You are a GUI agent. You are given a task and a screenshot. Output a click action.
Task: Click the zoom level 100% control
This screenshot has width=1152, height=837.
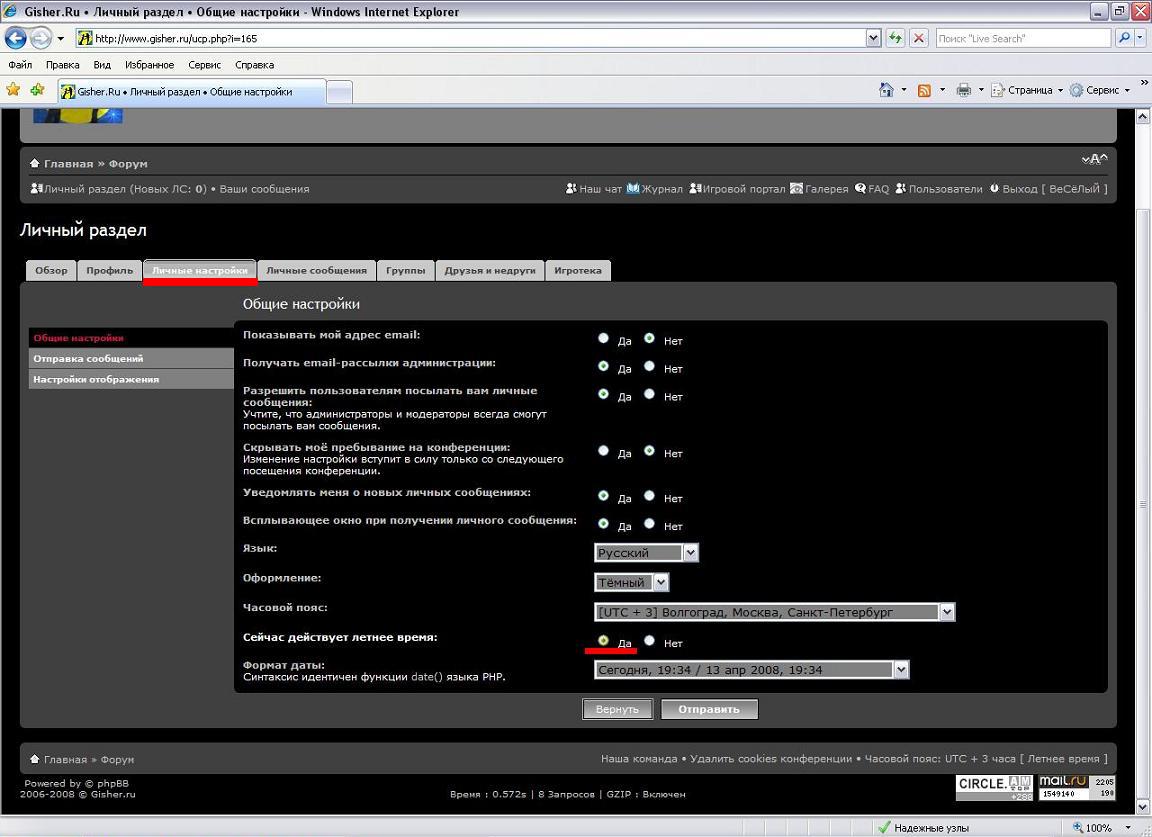coord(1097,828)
